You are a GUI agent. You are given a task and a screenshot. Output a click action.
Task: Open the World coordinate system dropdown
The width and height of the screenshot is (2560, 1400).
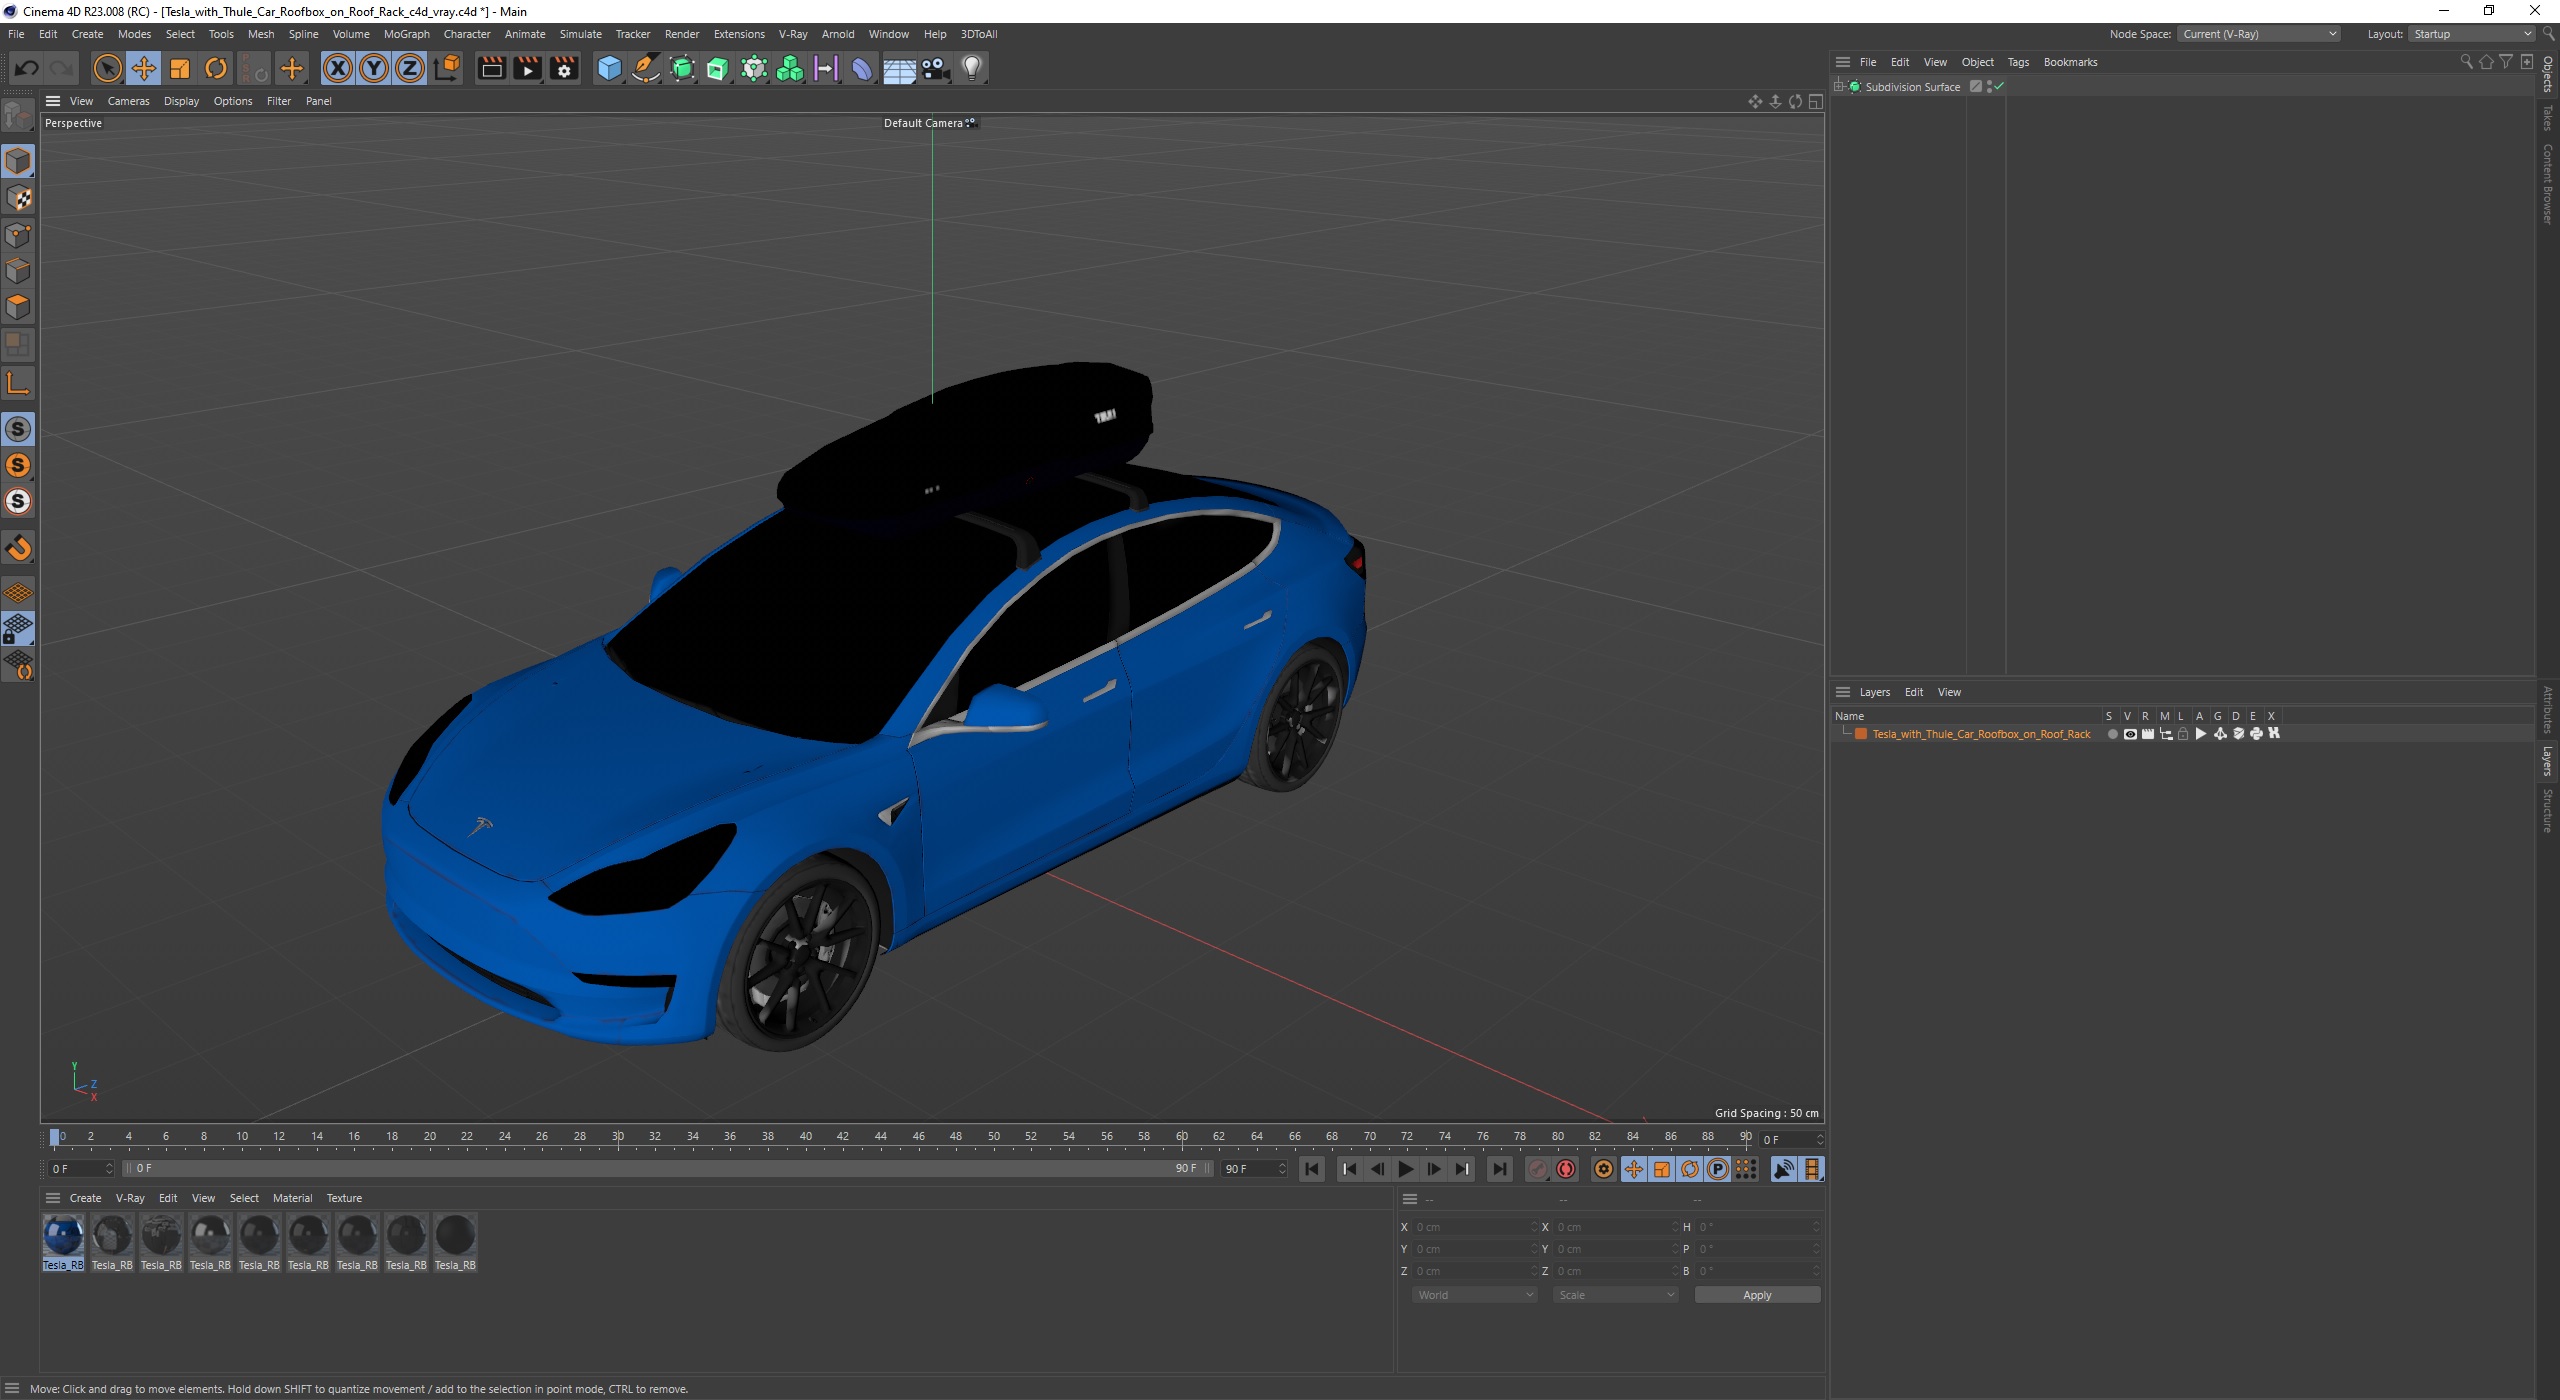[x=1474, y=1295]
